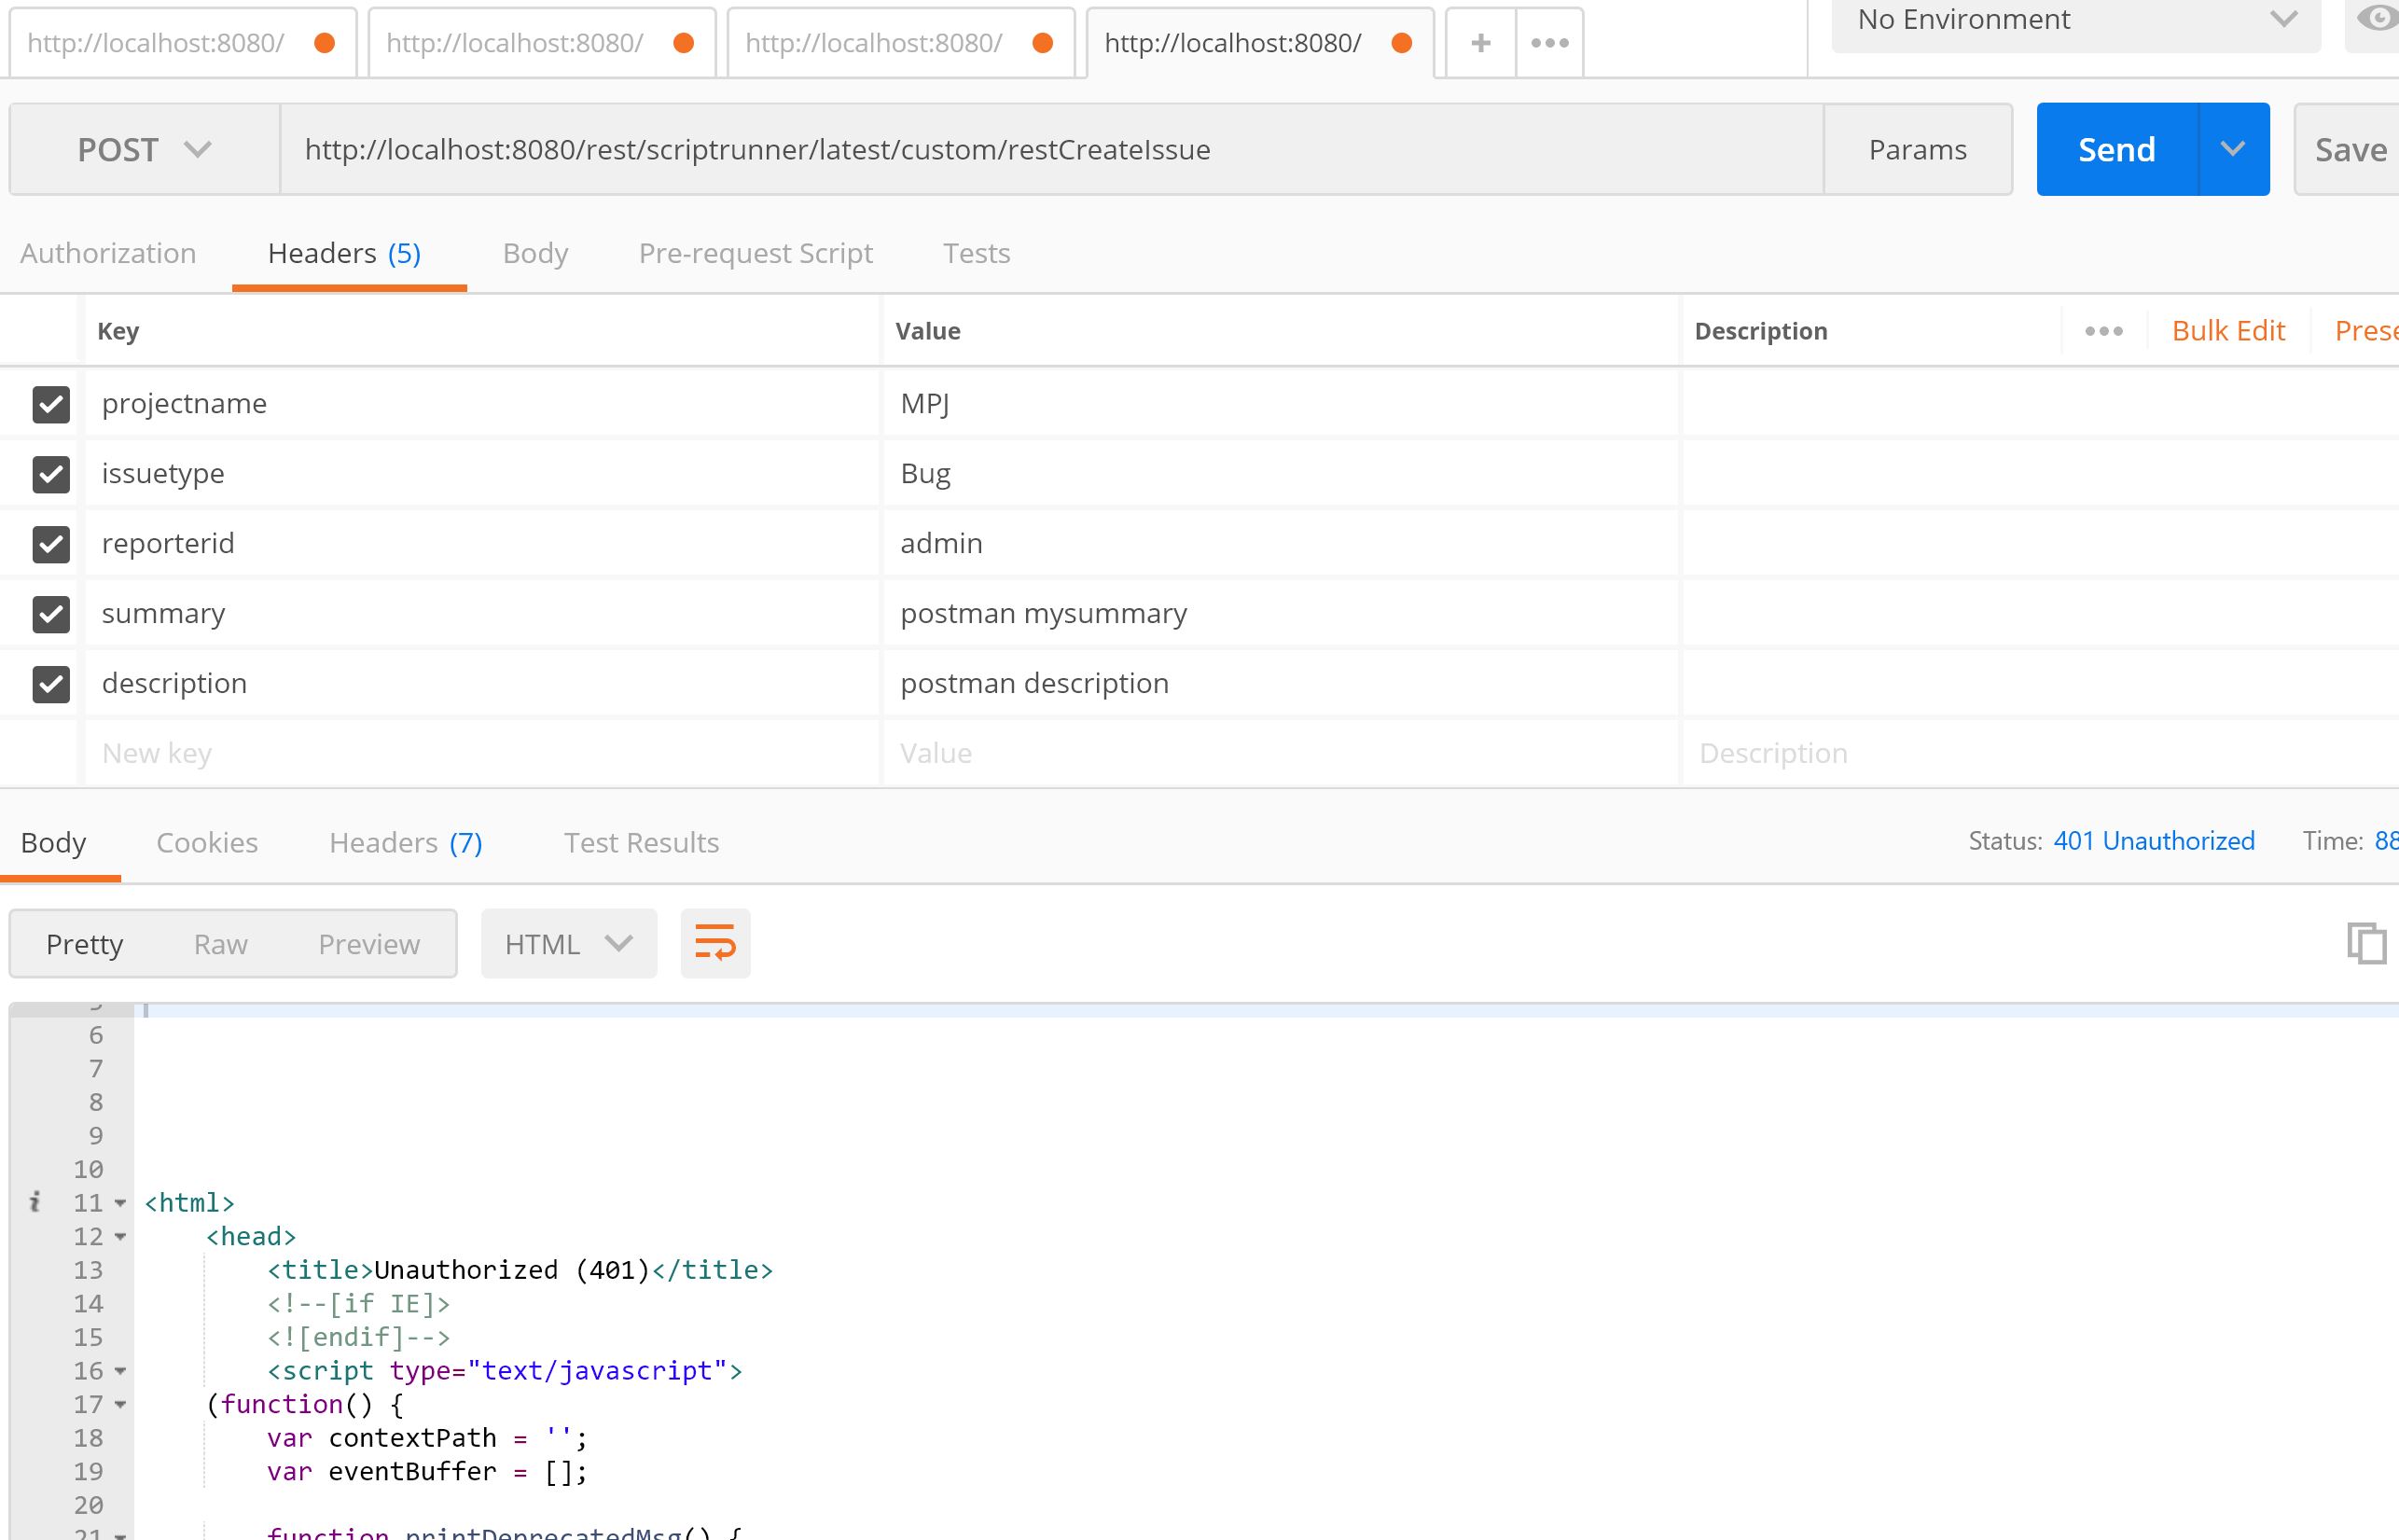Screen dimensions: 2399x1540
Task: Copy the response body to clipboard
Action: (2368, 942)
